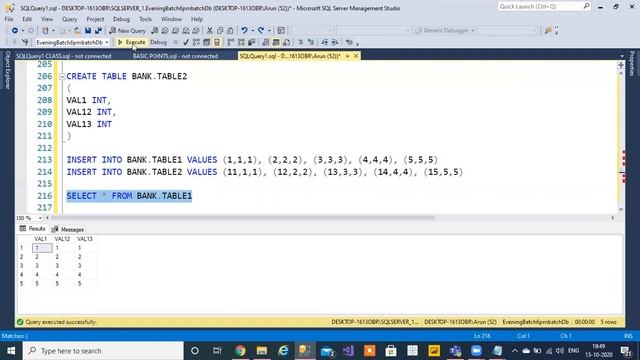Image resolution: width=640 pixels, height=360 pixels.
Task: Open the Window menu
Action: 171,19
